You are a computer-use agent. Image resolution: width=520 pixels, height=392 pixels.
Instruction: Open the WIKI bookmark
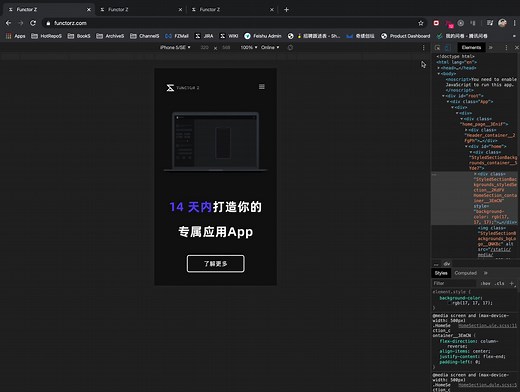229,36
